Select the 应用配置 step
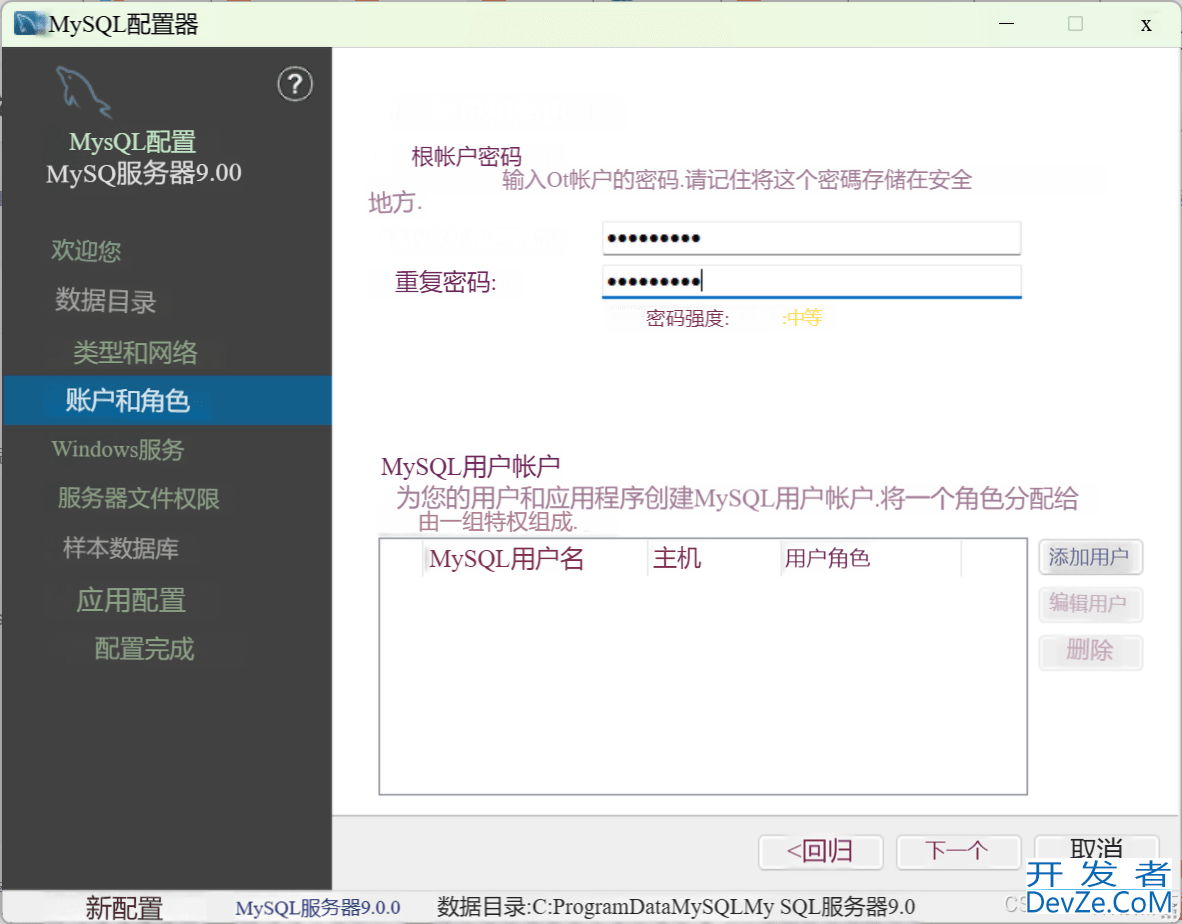The image size is (1182, 924). coord(131,600)
